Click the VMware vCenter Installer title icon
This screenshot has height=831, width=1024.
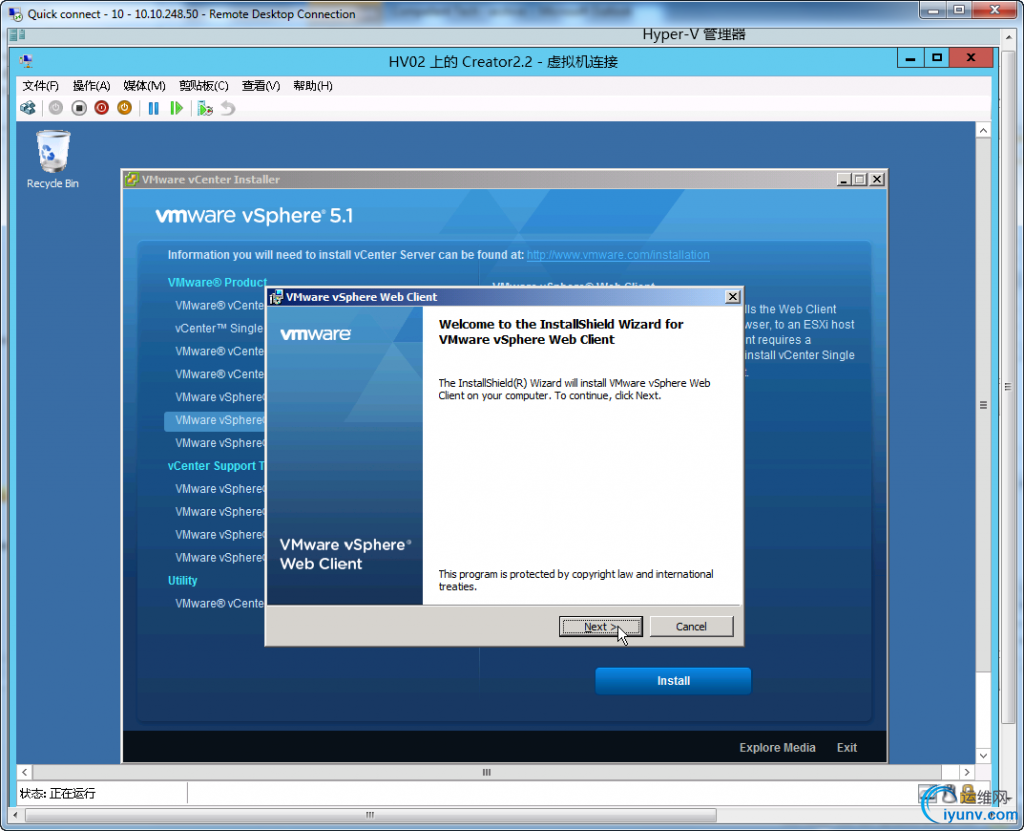click(x=132, y=179)
